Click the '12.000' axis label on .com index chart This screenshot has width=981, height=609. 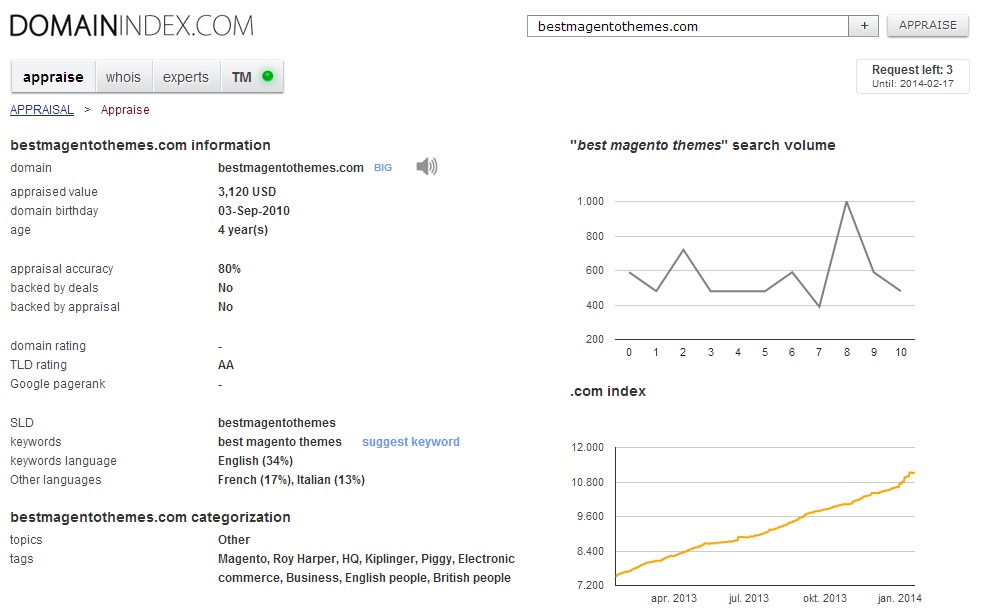(x=587, y=448)
